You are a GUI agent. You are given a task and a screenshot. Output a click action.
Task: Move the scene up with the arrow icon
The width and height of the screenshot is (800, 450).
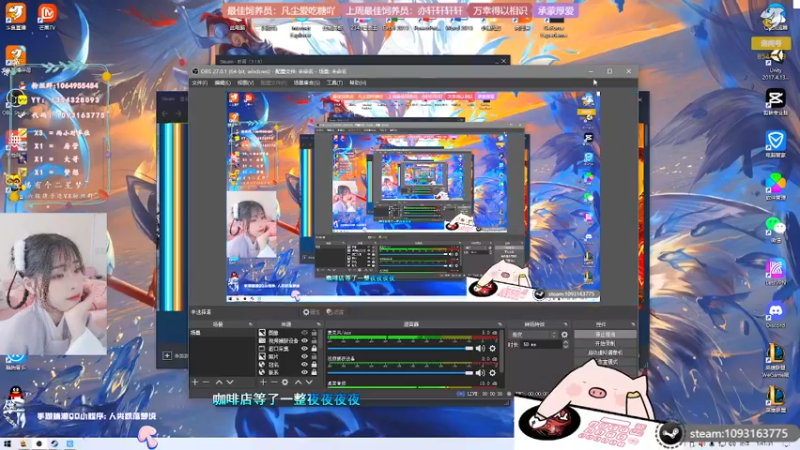pyautogui.click(x=219, y=382)
